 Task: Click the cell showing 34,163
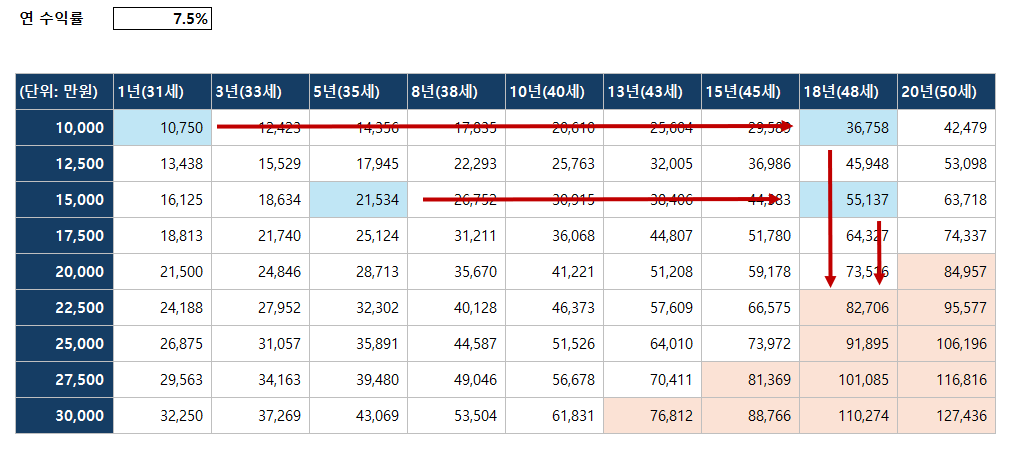tap(260, 380)
